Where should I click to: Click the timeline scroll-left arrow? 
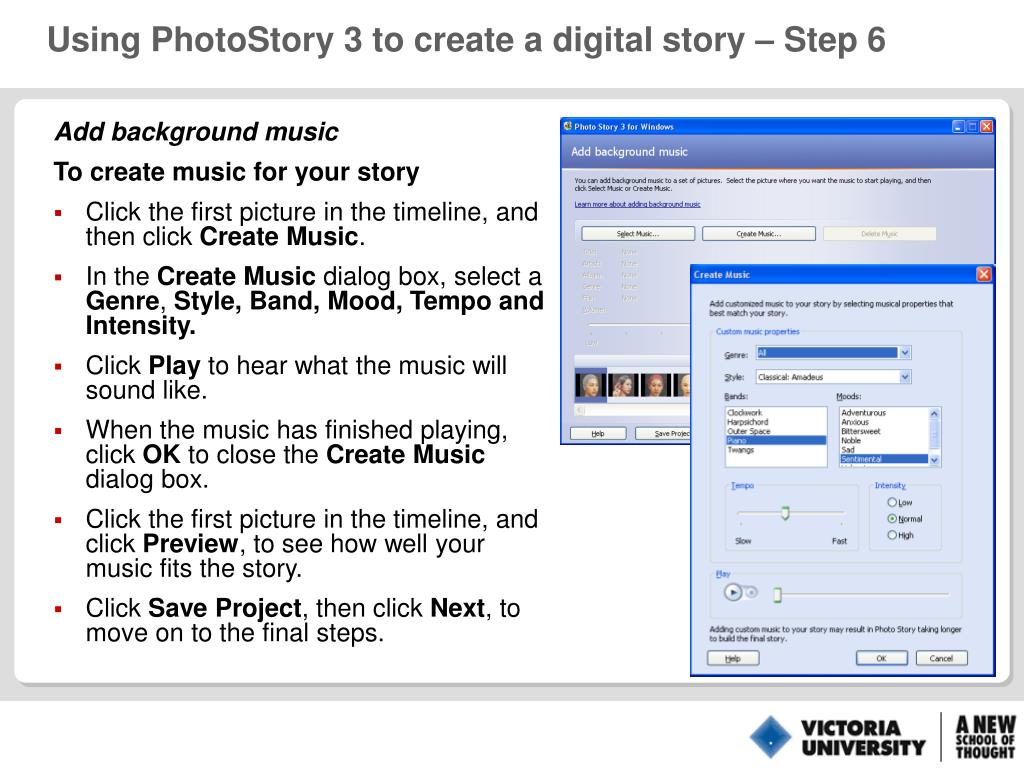click(579, 410)
